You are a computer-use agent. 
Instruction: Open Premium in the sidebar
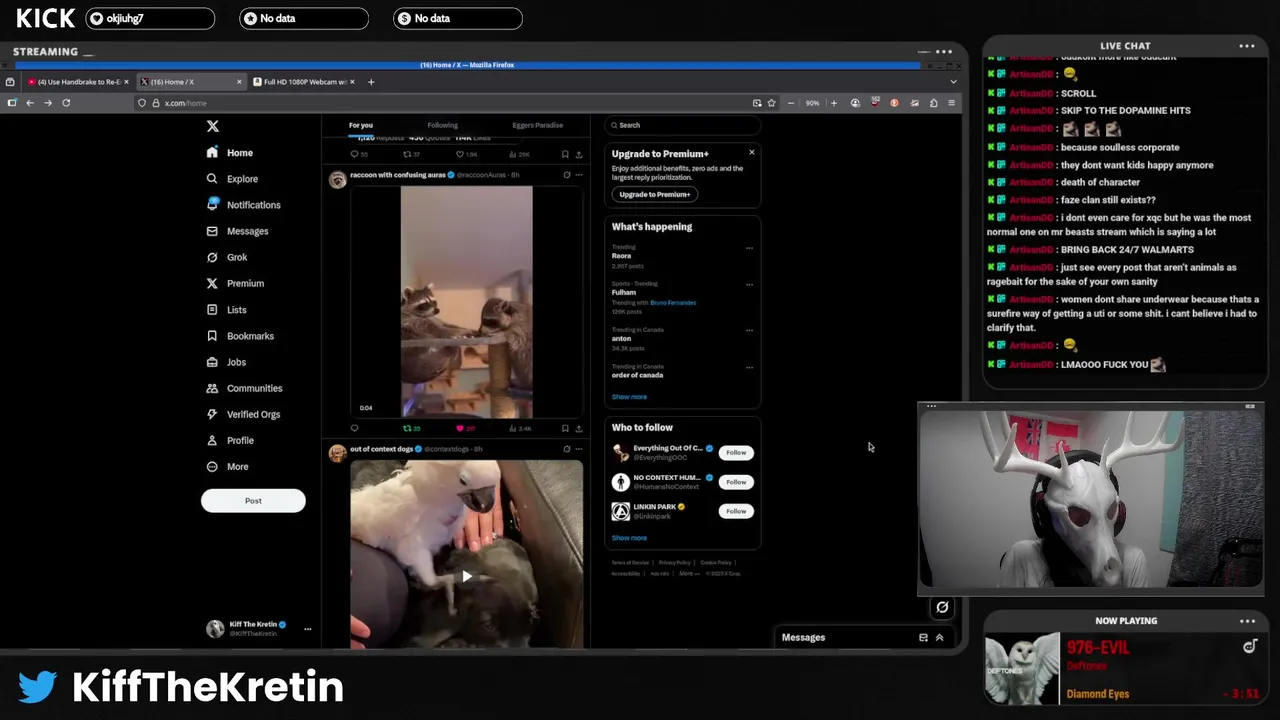coord(234,283)
